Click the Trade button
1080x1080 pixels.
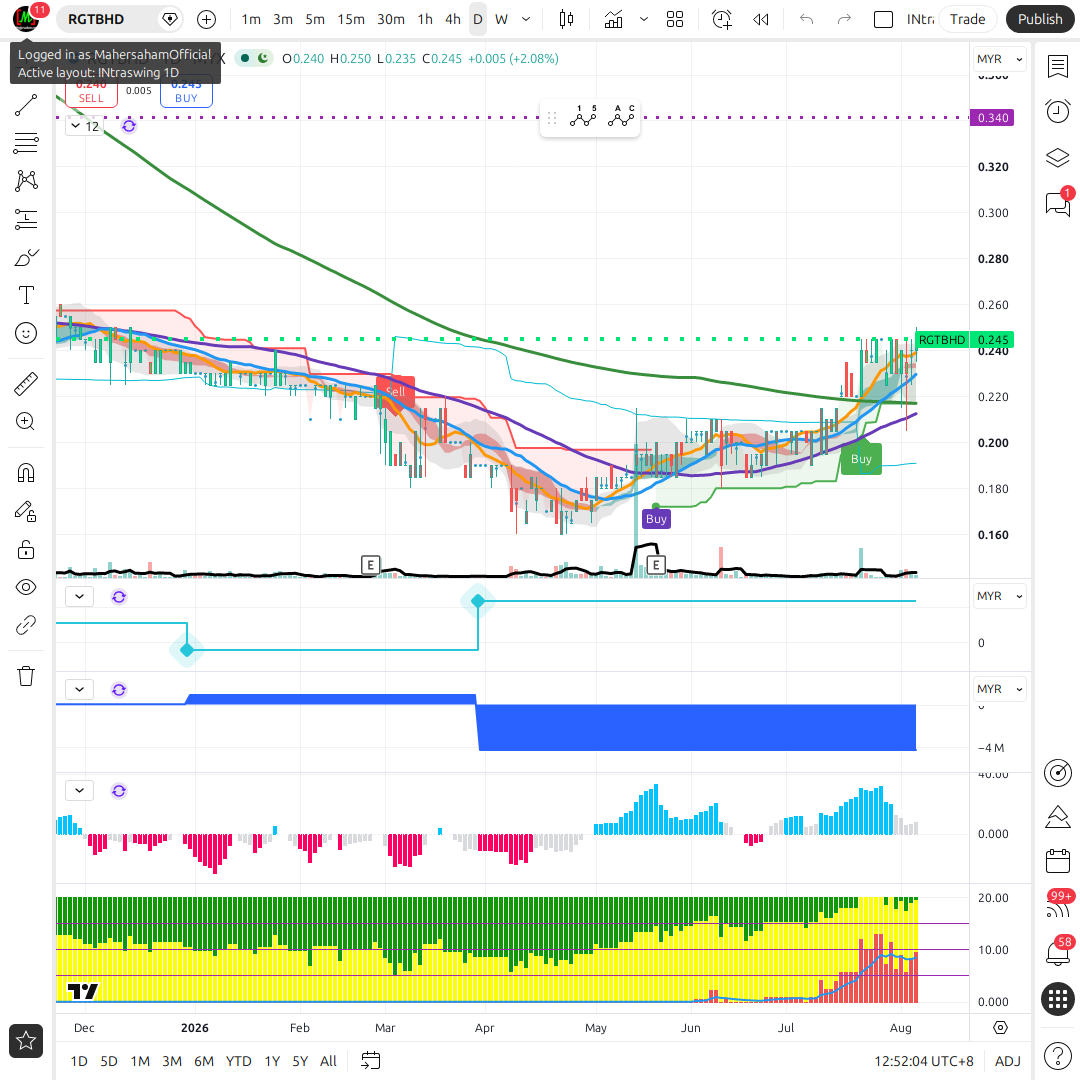tap(968, 19)
